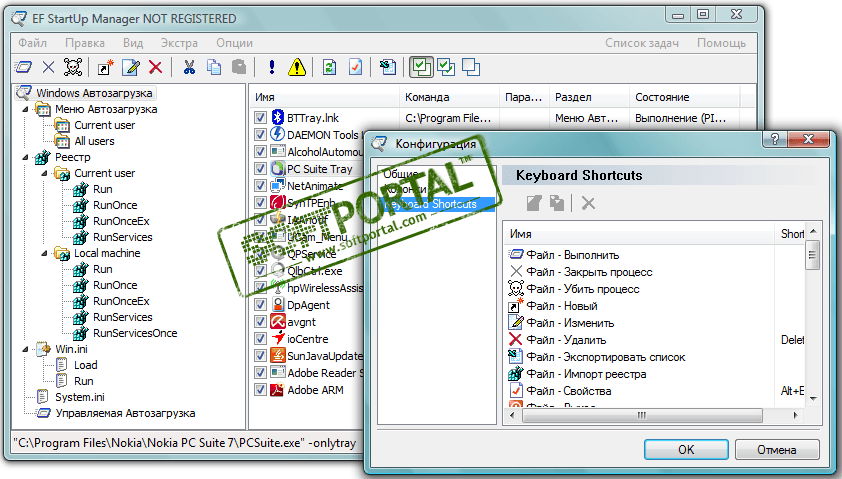The image size is (842, 479).
Task: Open the Файл menu
Action: pos(33,43)
